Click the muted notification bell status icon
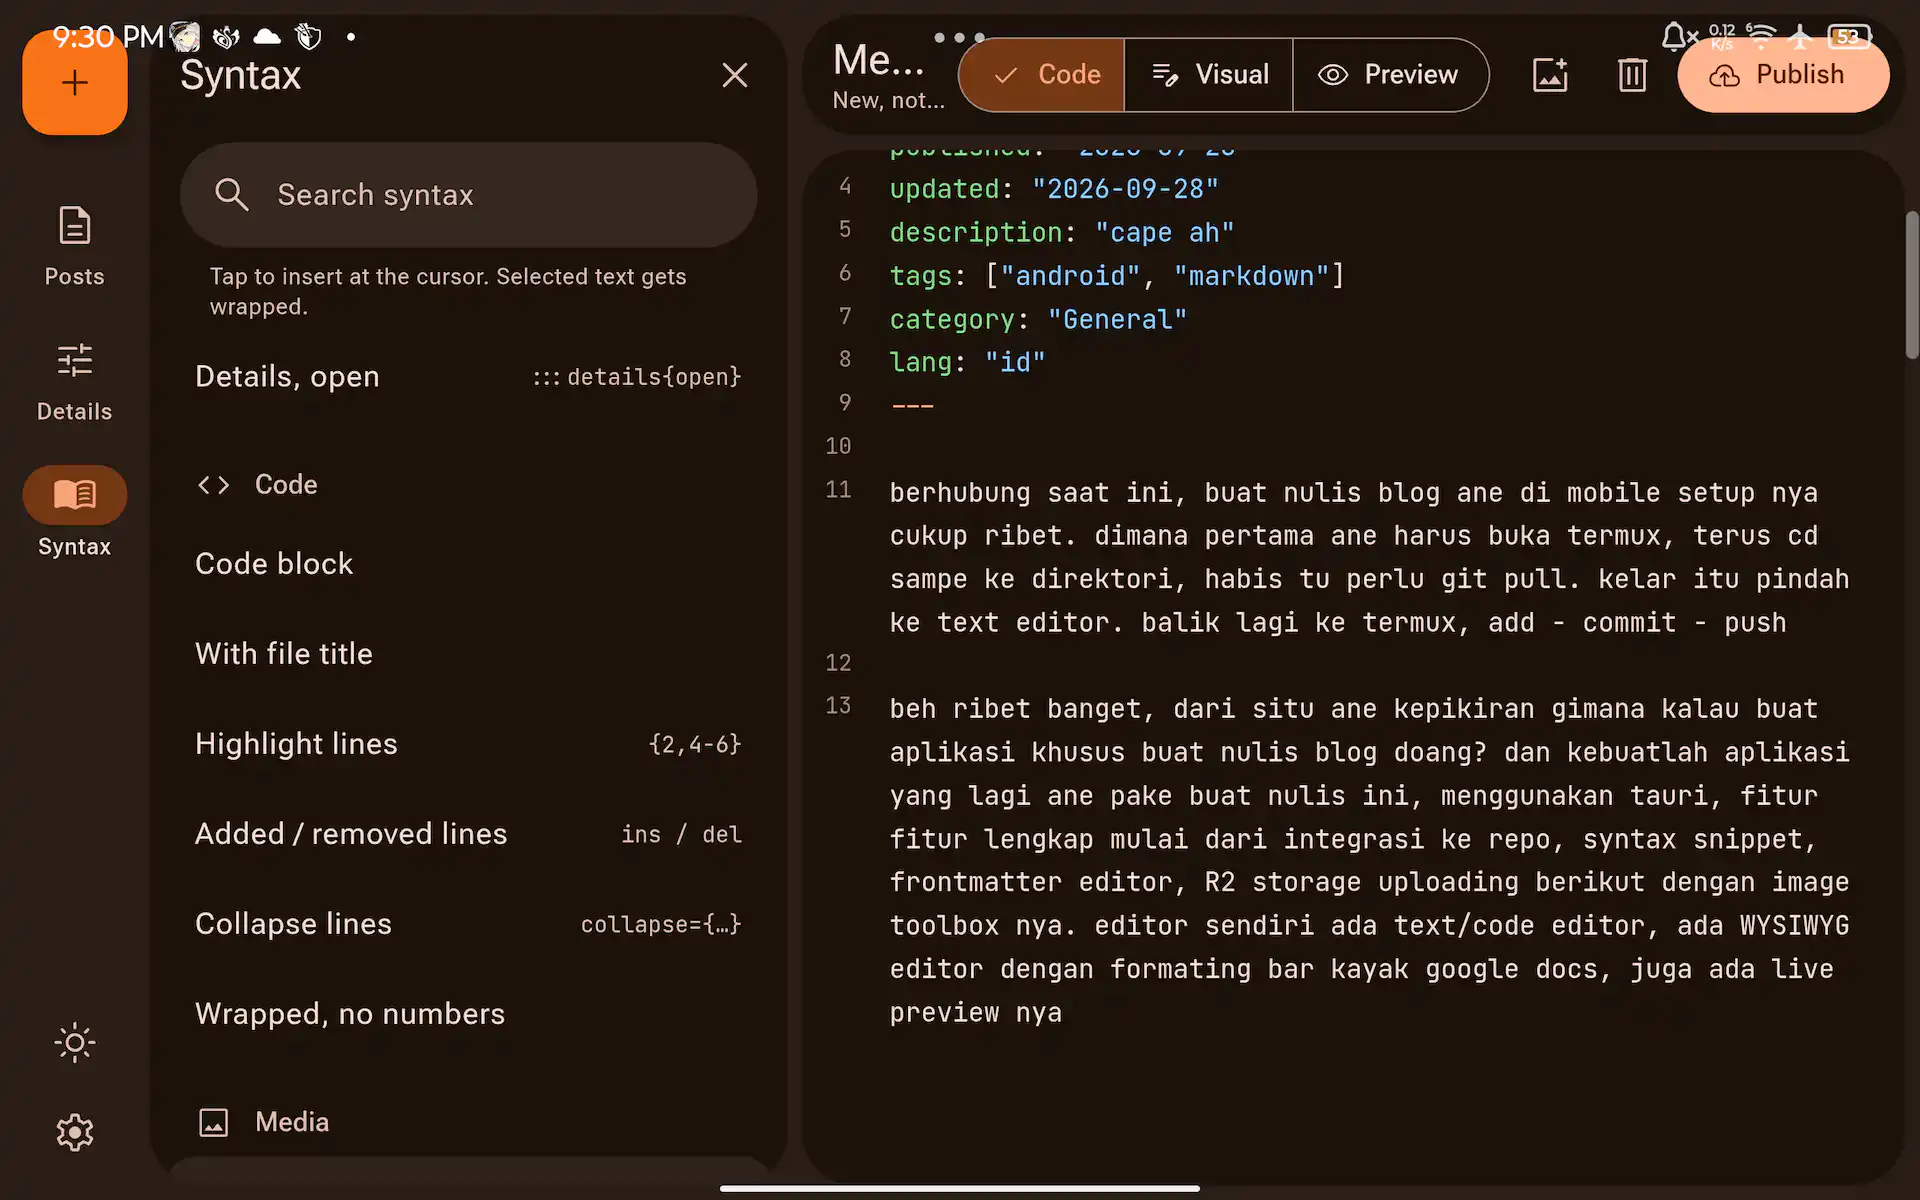Screen dimensions: 1920x1200 click(1679, 37)
